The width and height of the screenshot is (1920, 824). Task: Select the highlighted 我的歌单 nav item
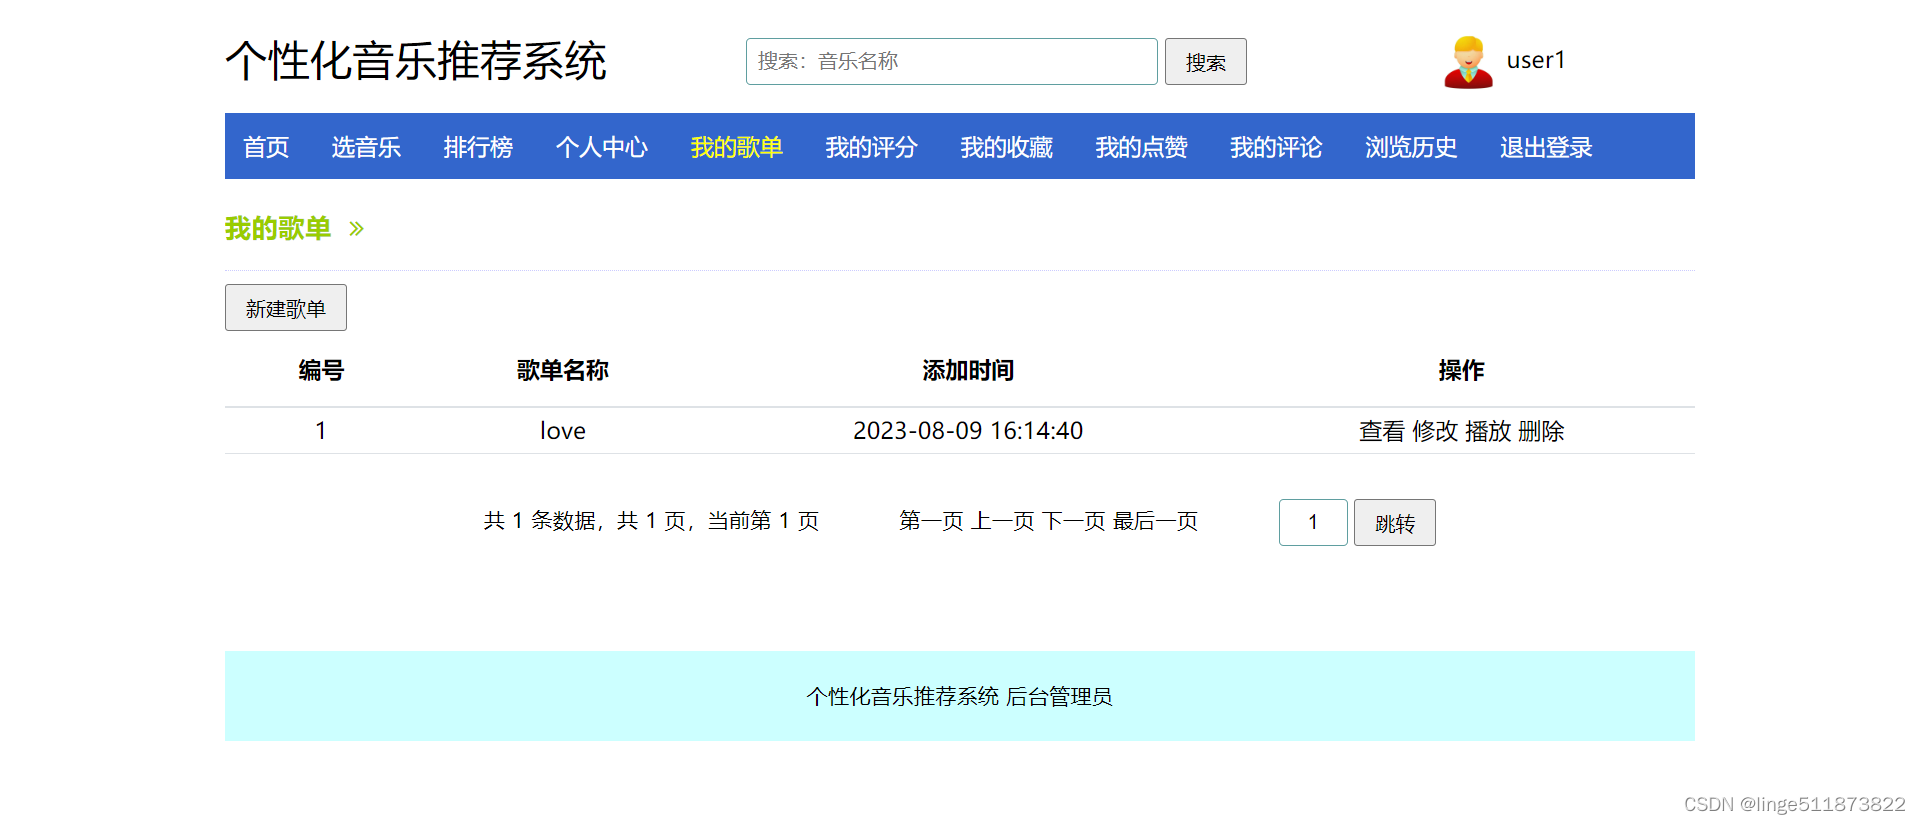pyautogui.click(x=737, y=147)
